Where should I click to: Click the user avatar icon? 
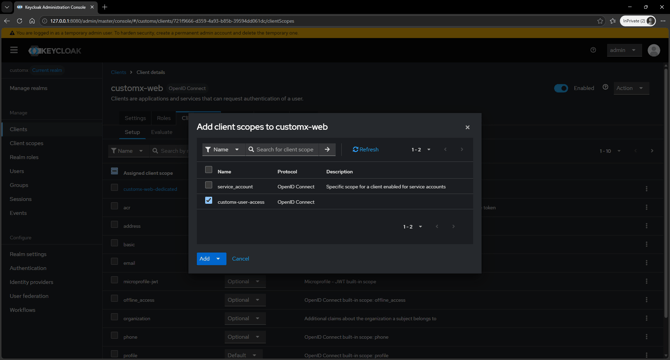tap(654, 50)
